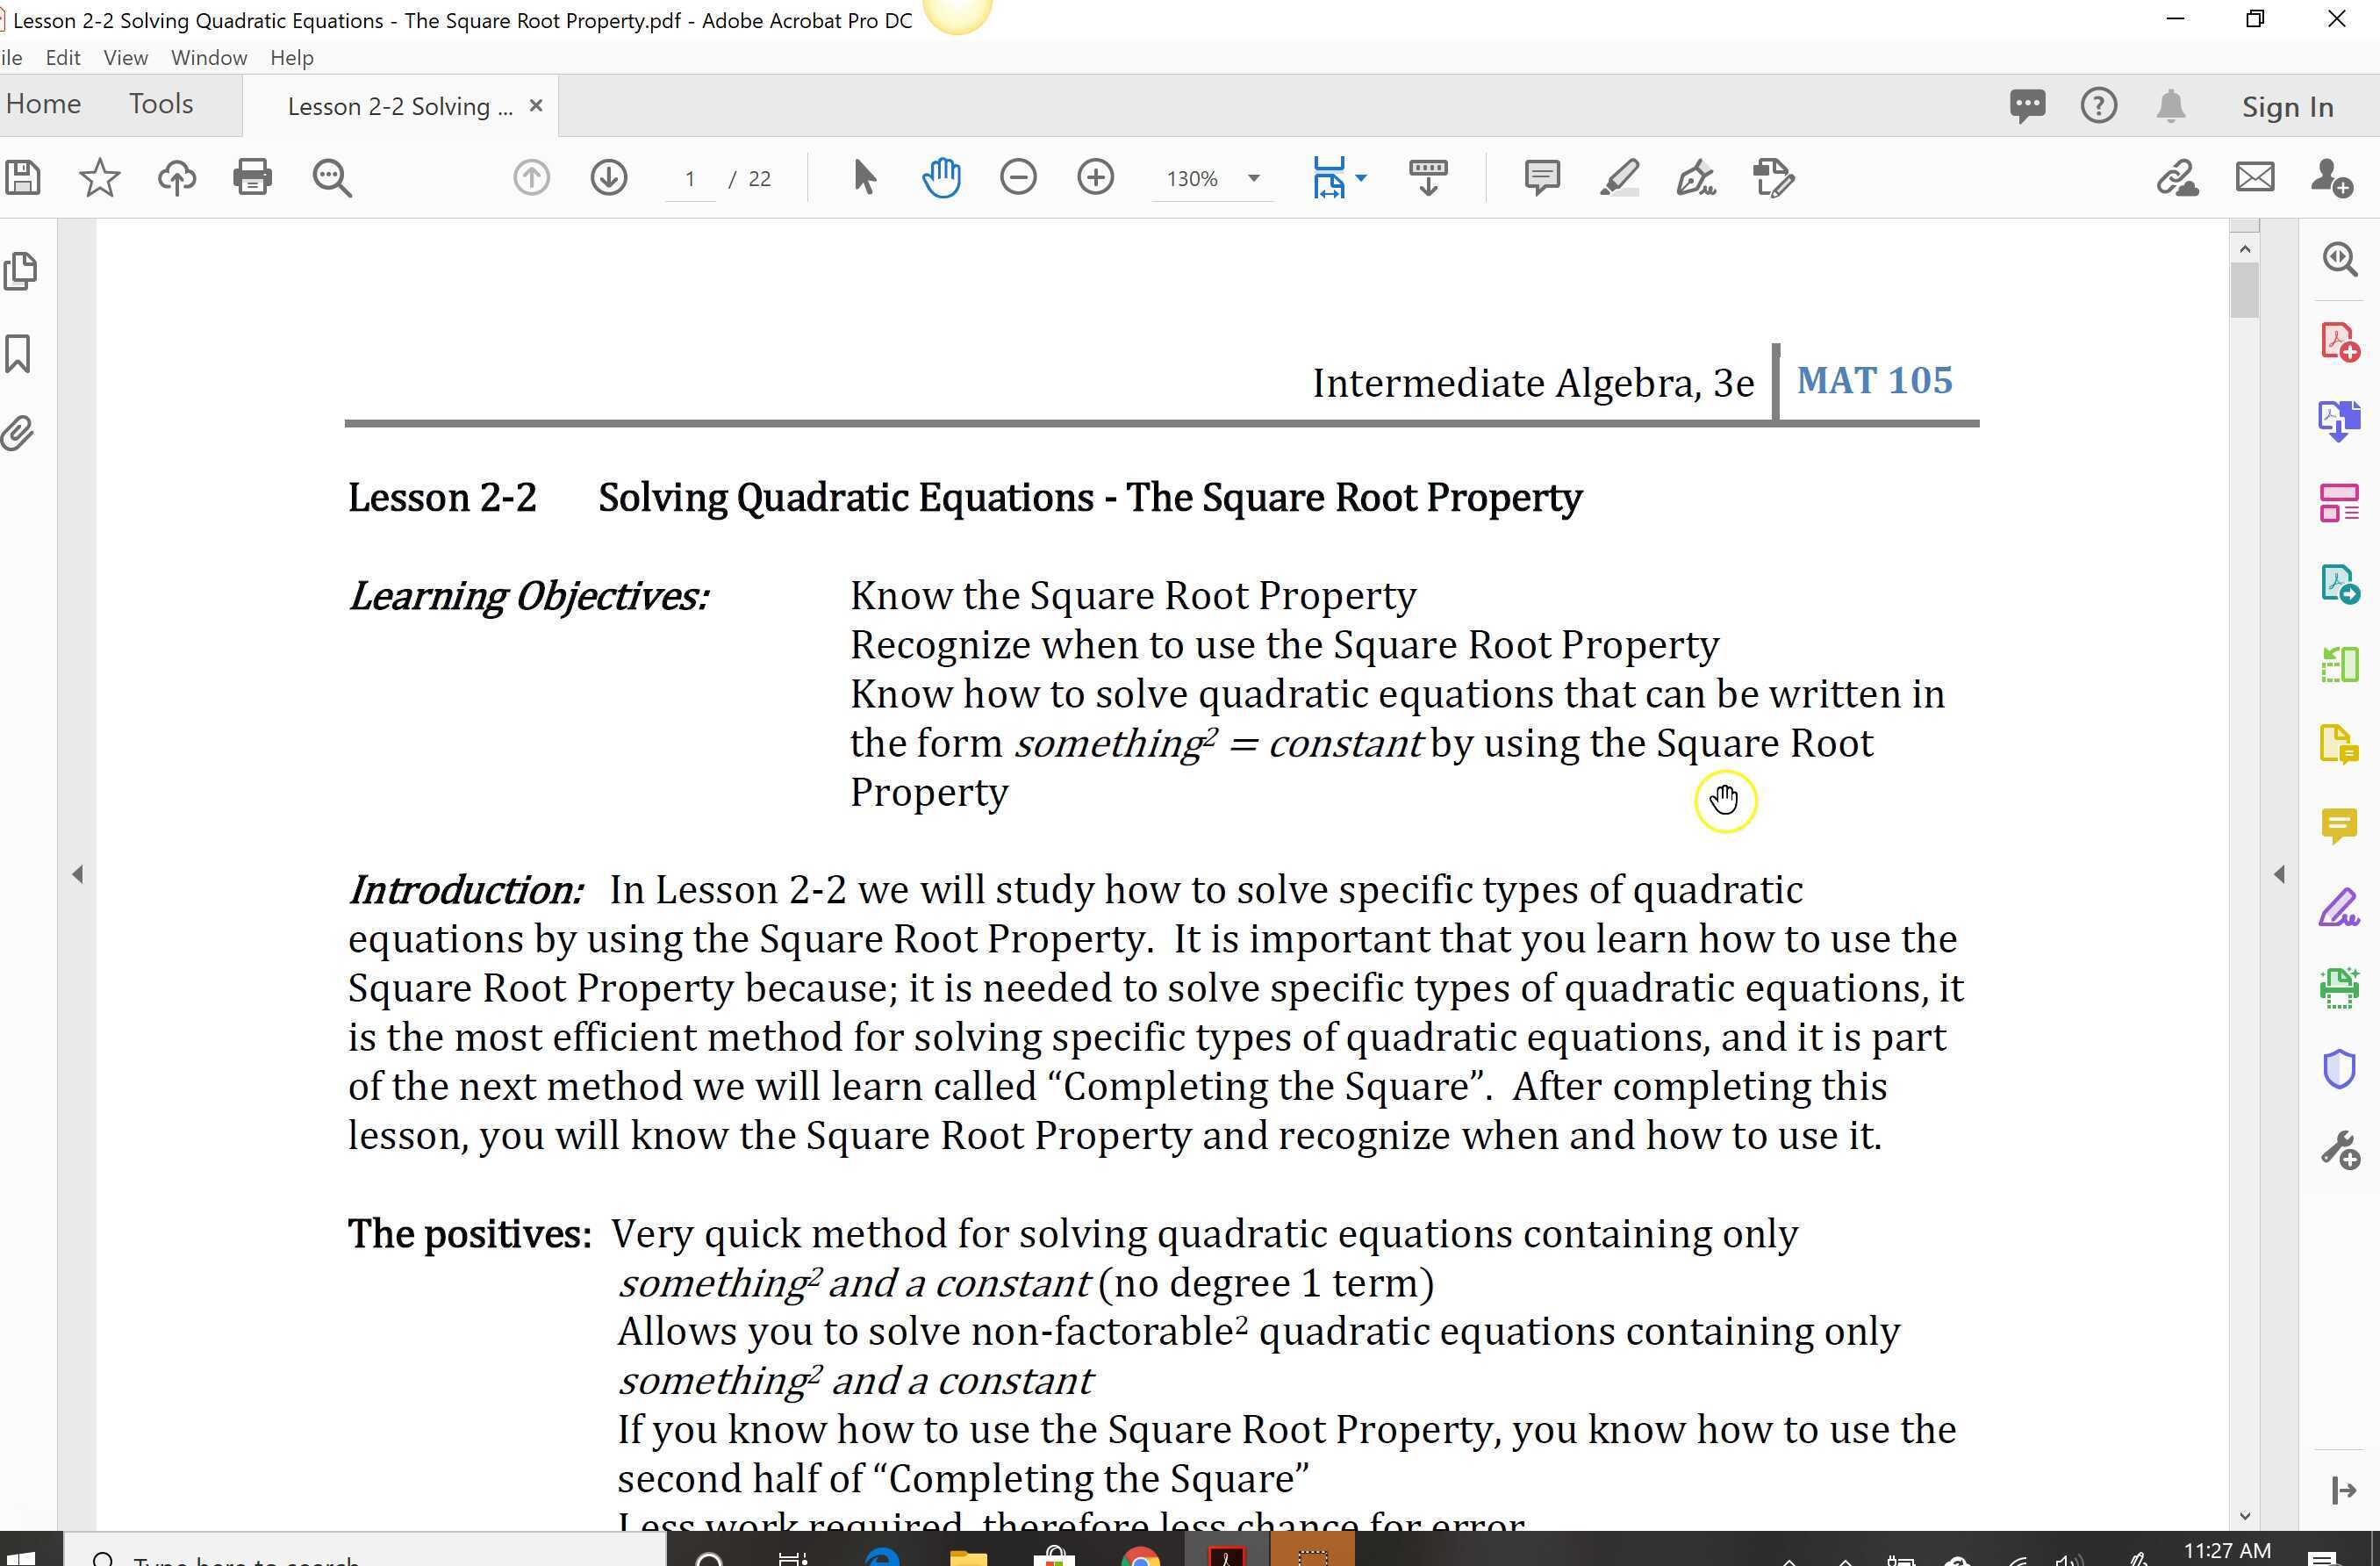The image size is (2380, 1566).
Task: Select the Hand pan tool
Action: coord(941,178)
